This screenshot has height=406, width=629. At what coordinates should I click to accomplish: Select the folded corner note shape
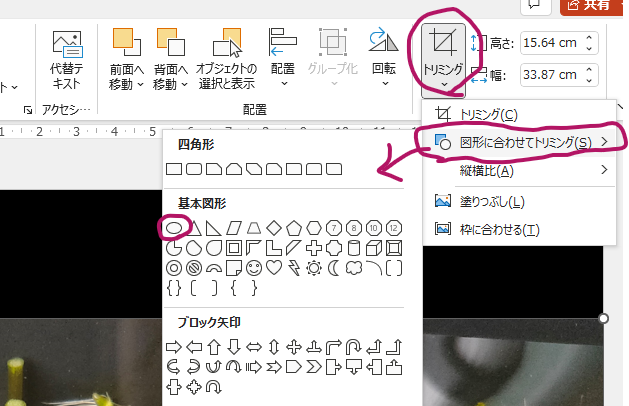click(234, 268)
